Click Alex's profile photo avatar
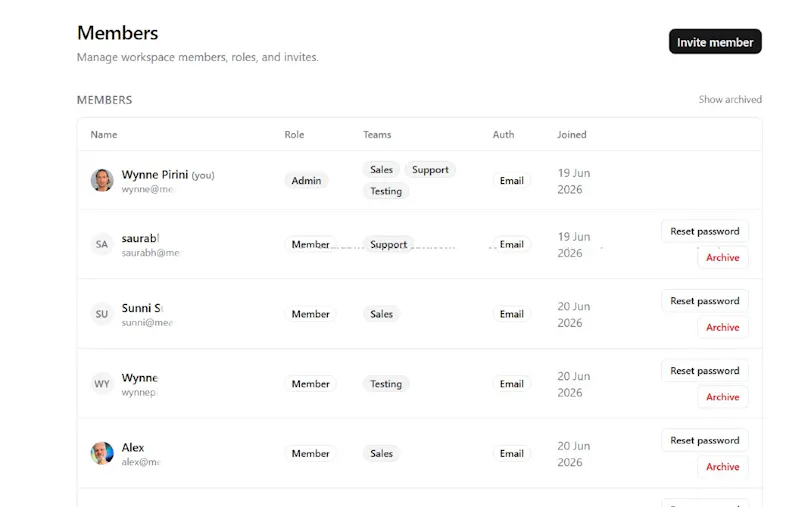This screenshot has height=507, width=800. pos(102,453)
